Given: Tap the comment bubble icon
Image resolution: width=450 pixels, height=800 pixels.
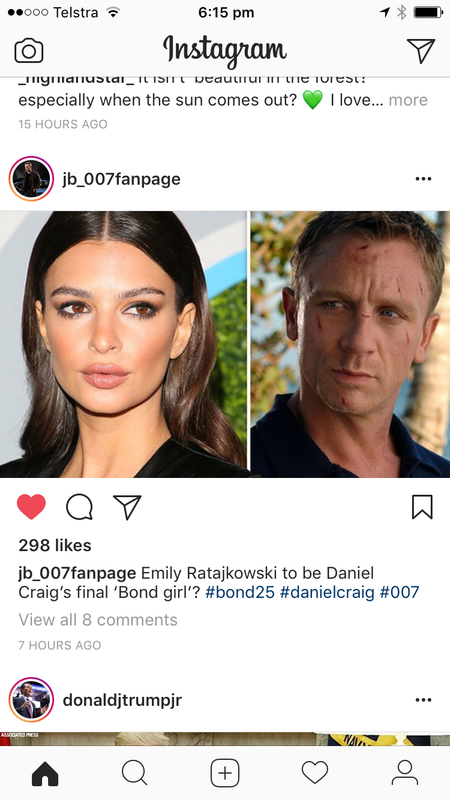Looking at the screenshot, I should point(80,507).
